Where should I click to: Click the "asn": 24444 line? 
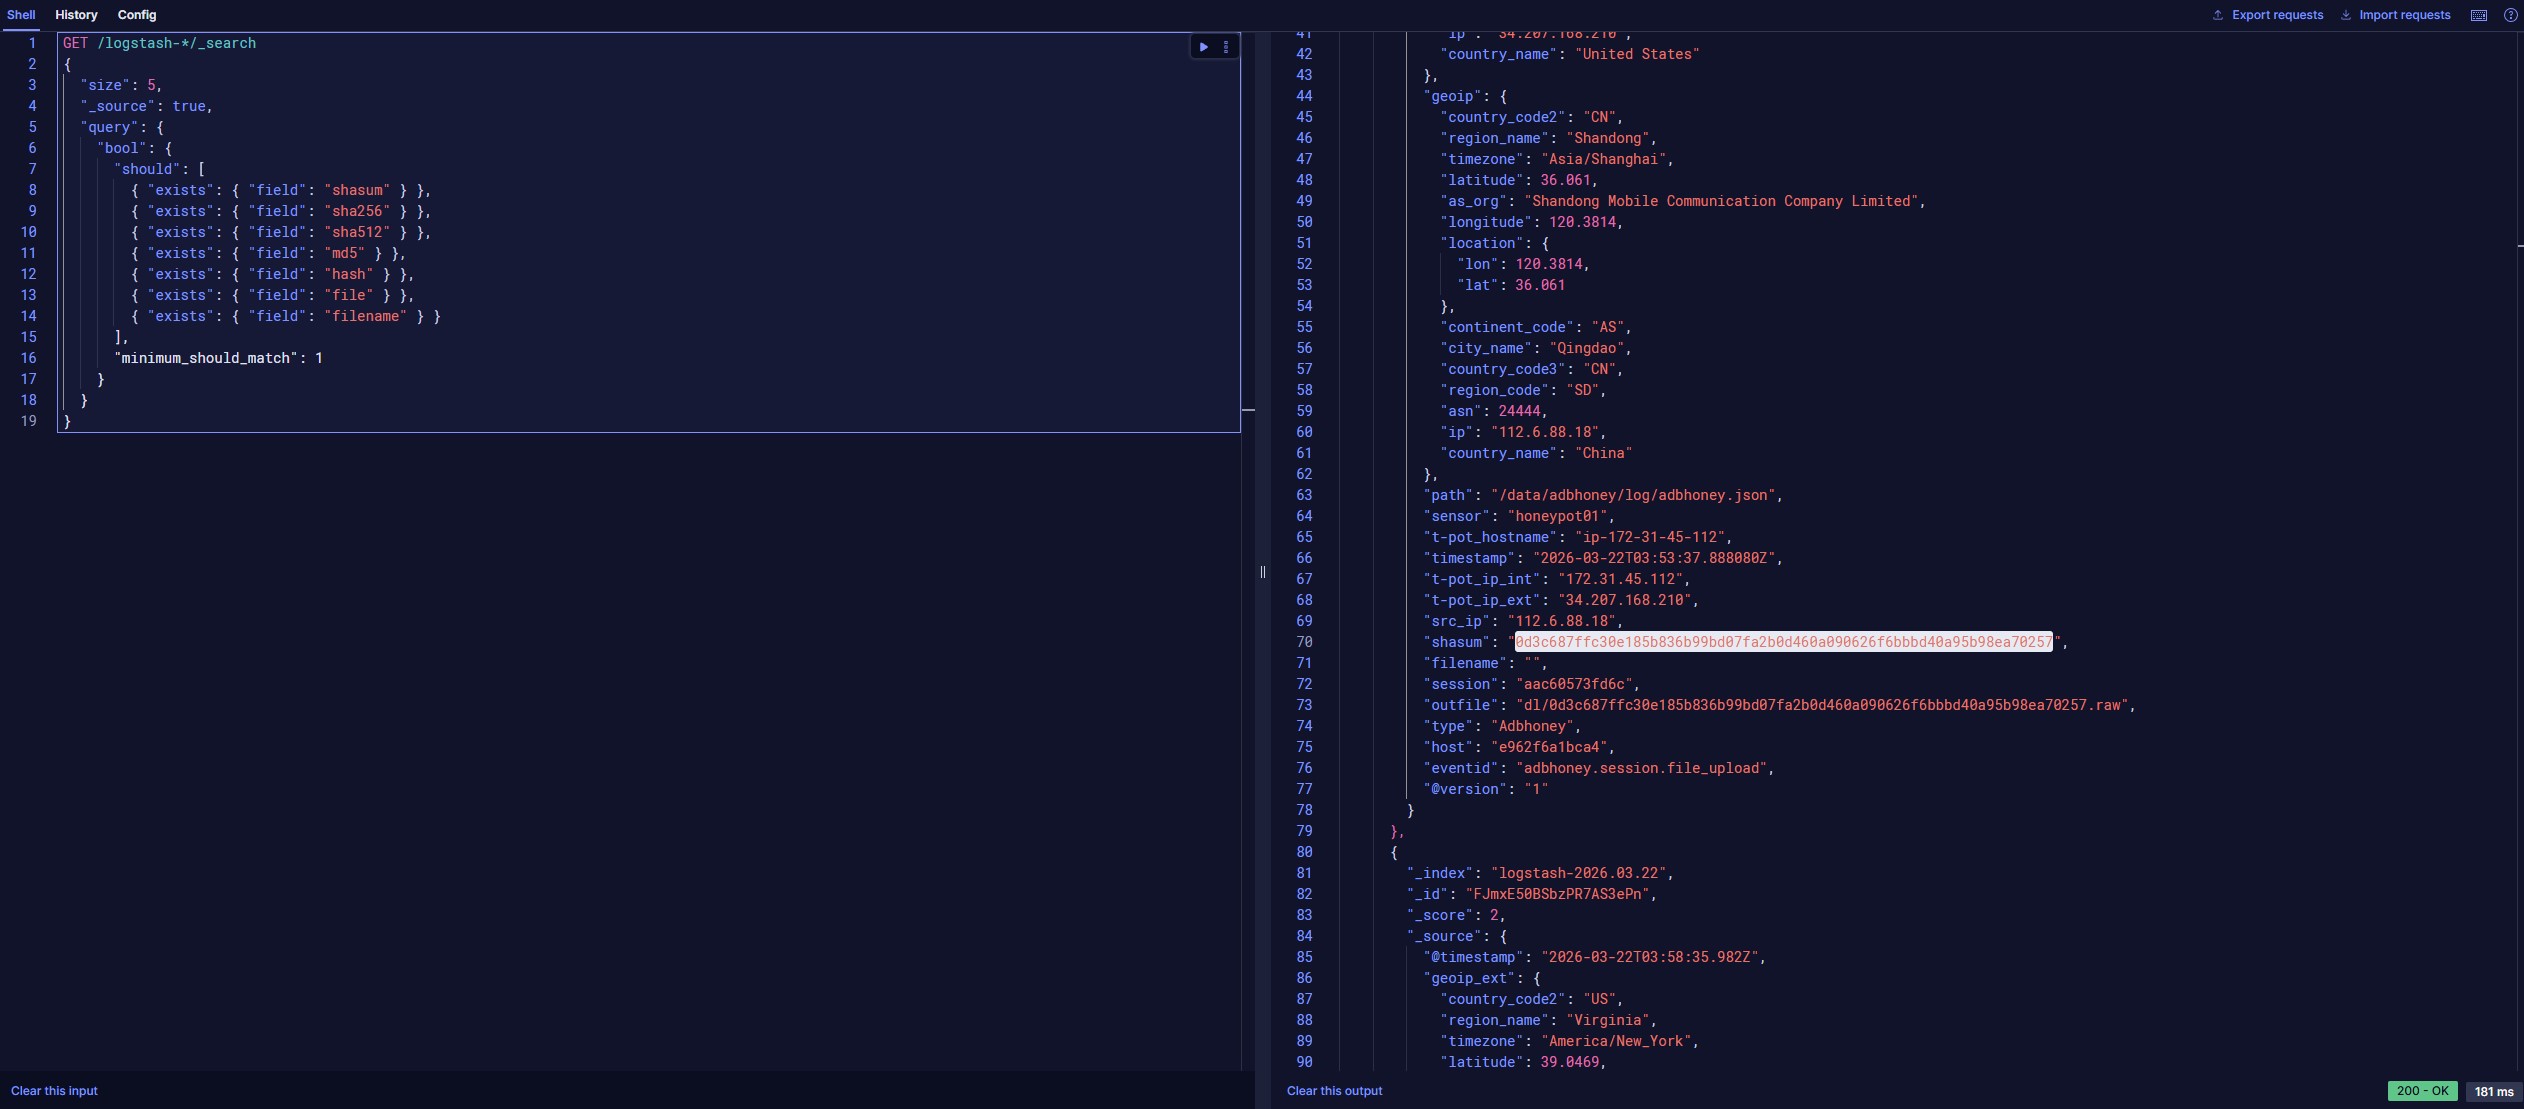[x=1494, y=411]
